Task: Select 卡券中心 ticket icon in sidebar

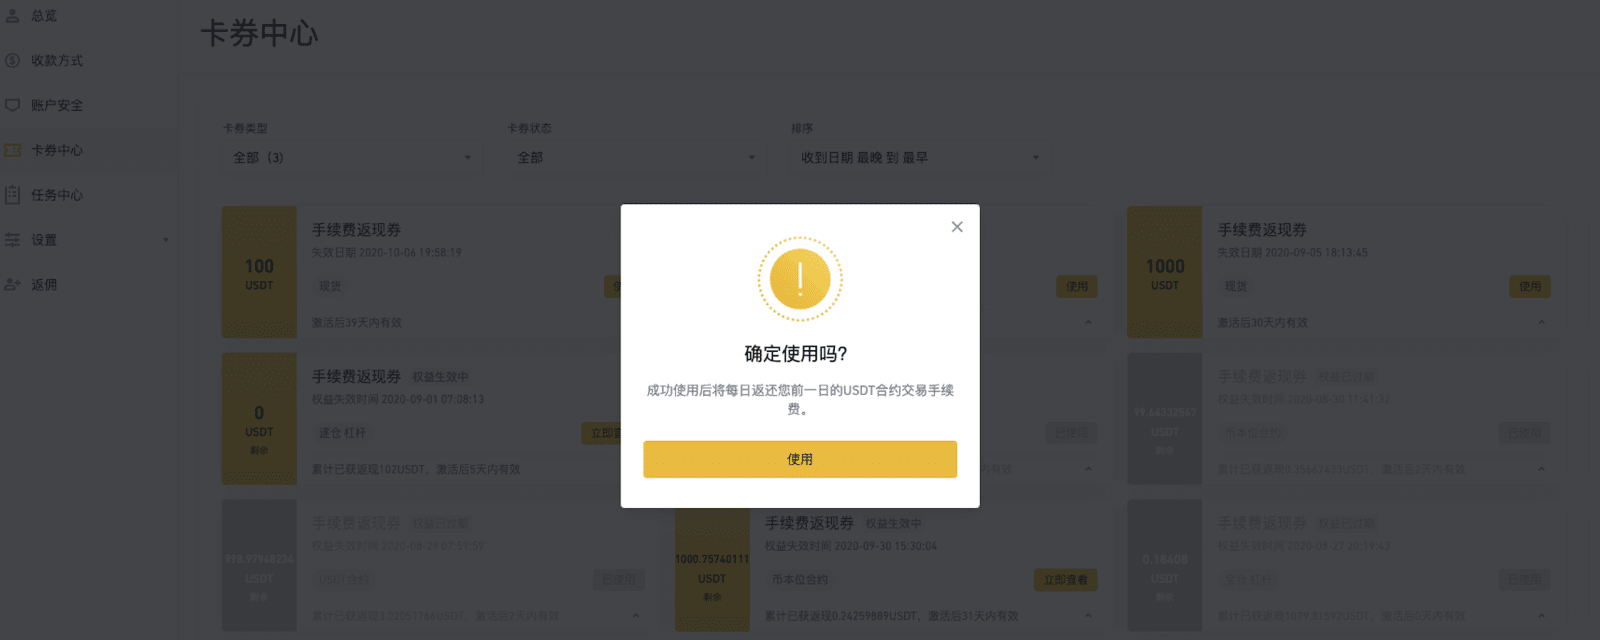Action: (13, 150)
